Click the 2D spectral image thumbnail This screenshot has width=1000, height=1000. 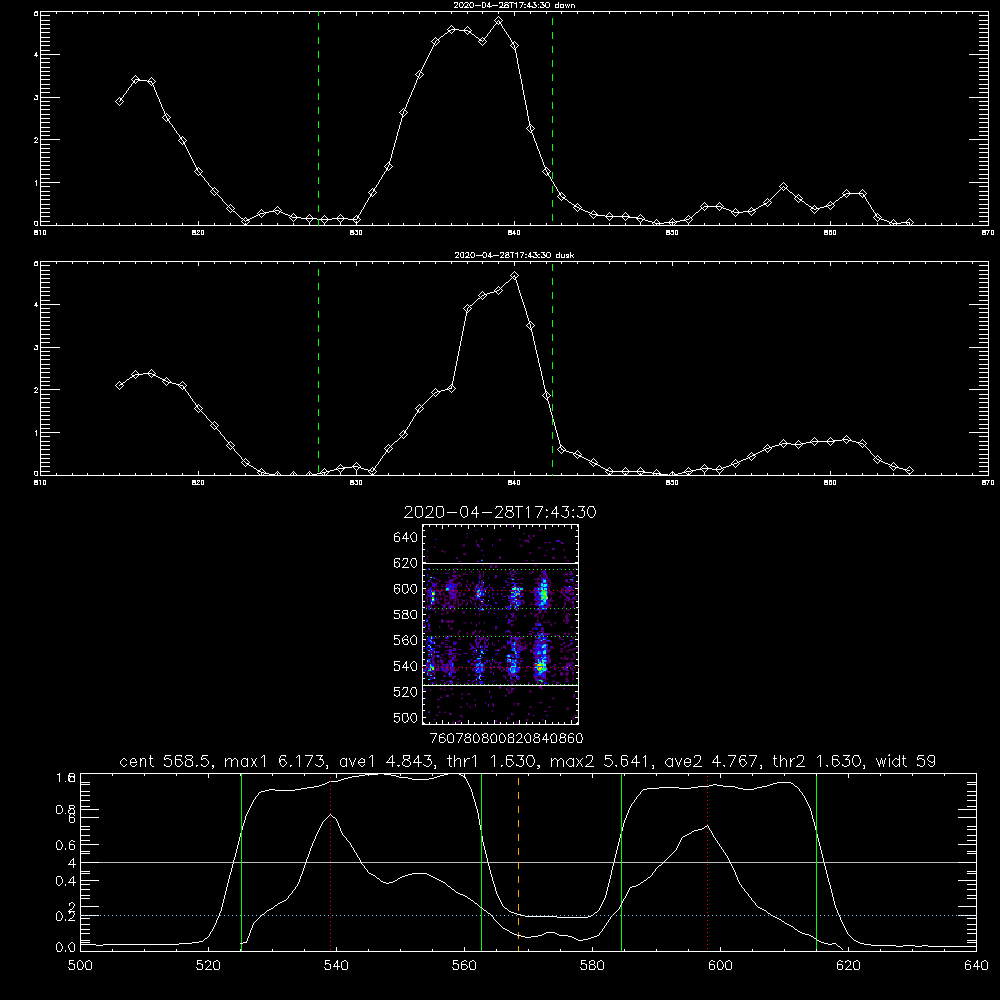(500, 624)
